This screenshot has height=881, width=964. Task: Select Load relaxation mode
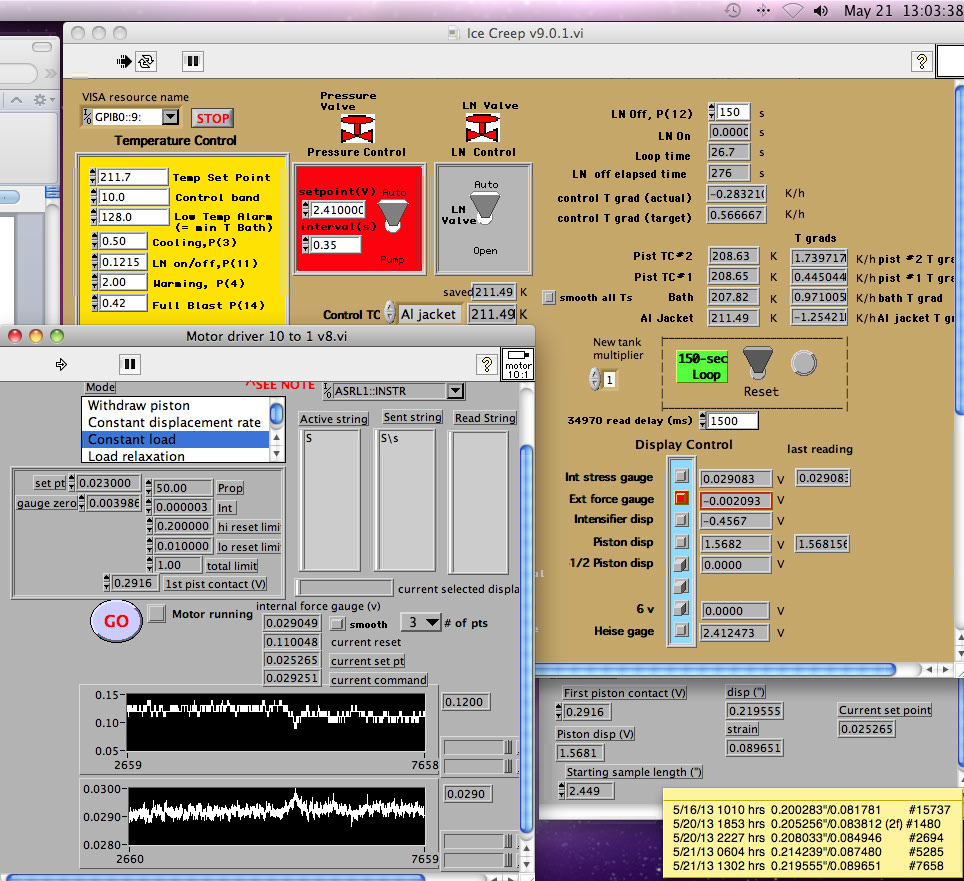coord(136,456)
